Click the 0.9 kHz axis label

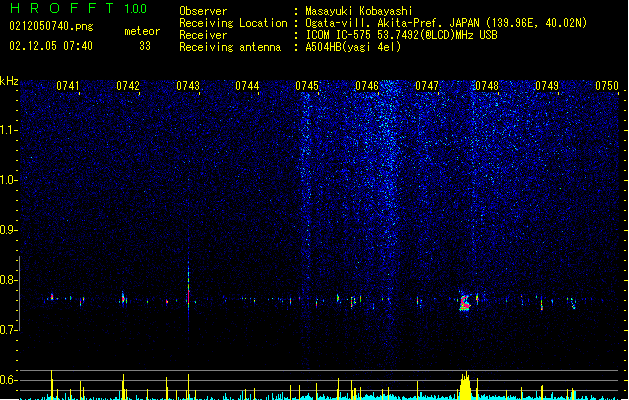pyautogui.click(x=7, y=230)
